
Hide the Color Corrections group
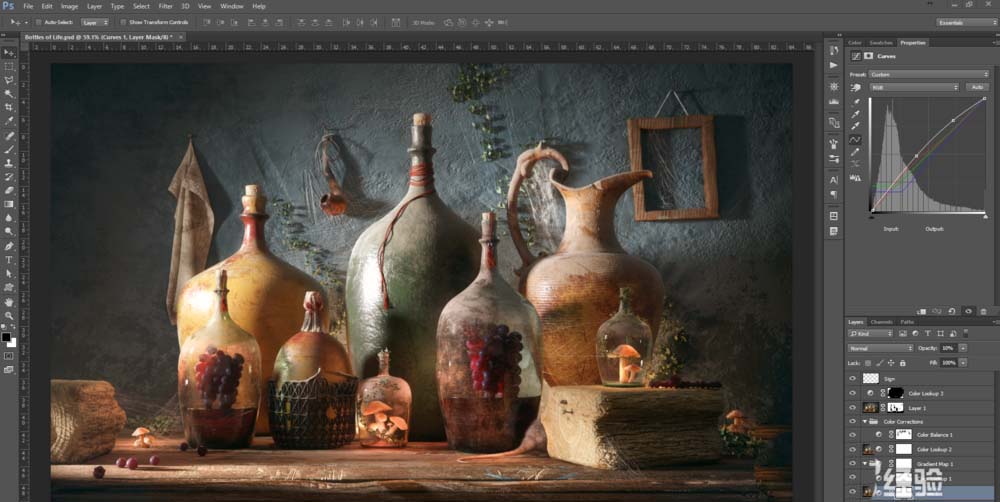click(x=852, y=421)
